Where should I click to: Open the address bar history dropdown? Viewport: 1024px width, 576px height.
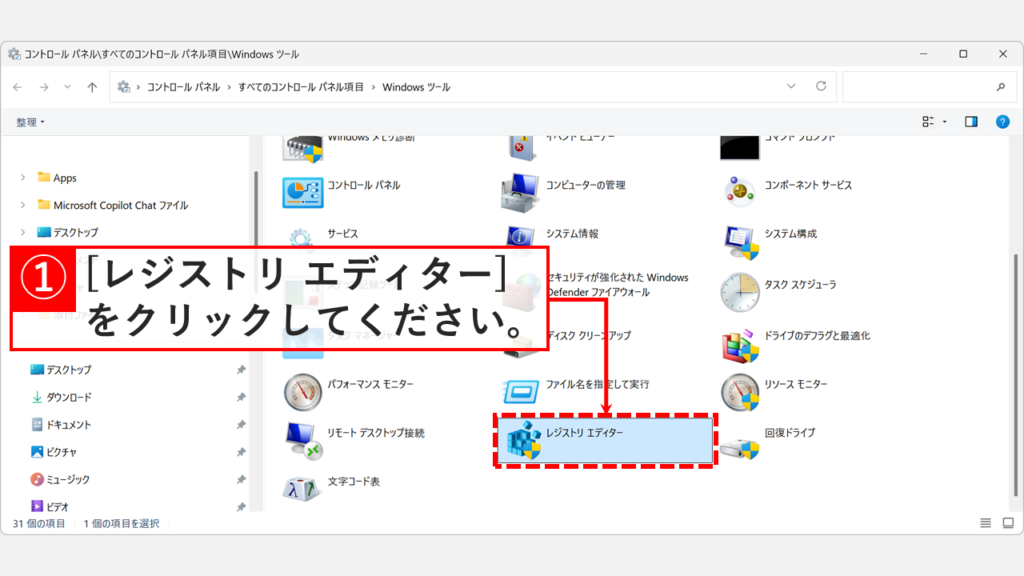click(793, 86)
